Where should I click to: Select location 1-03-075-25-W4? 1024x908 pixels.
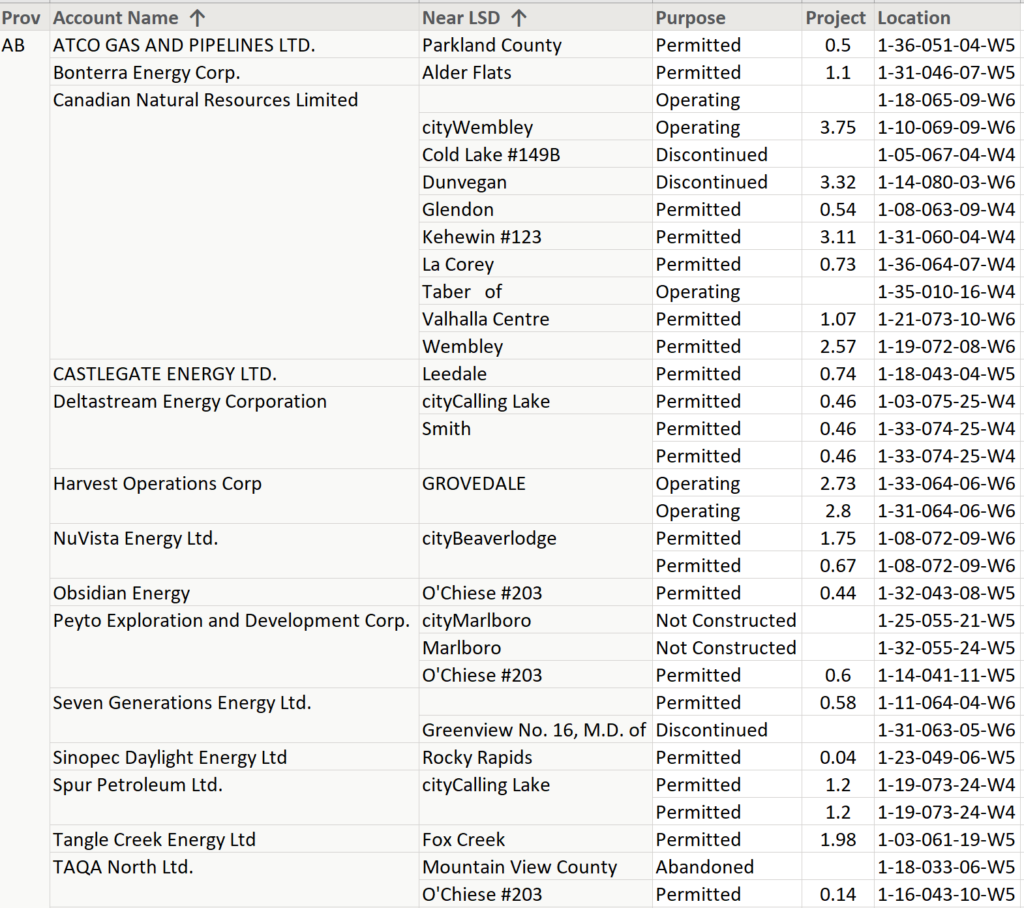pos(946,401)
